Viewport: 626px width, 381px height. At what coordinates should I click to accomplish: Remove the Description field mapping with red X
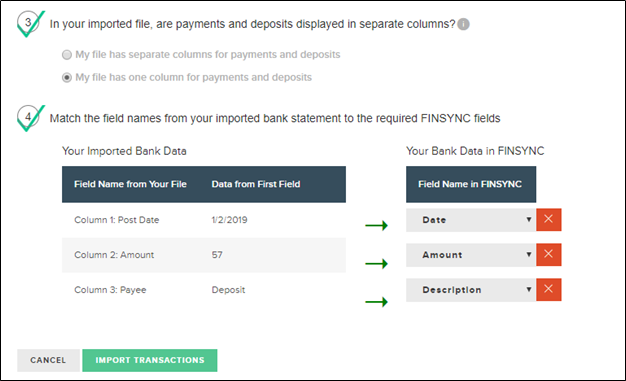click(549, 290)
